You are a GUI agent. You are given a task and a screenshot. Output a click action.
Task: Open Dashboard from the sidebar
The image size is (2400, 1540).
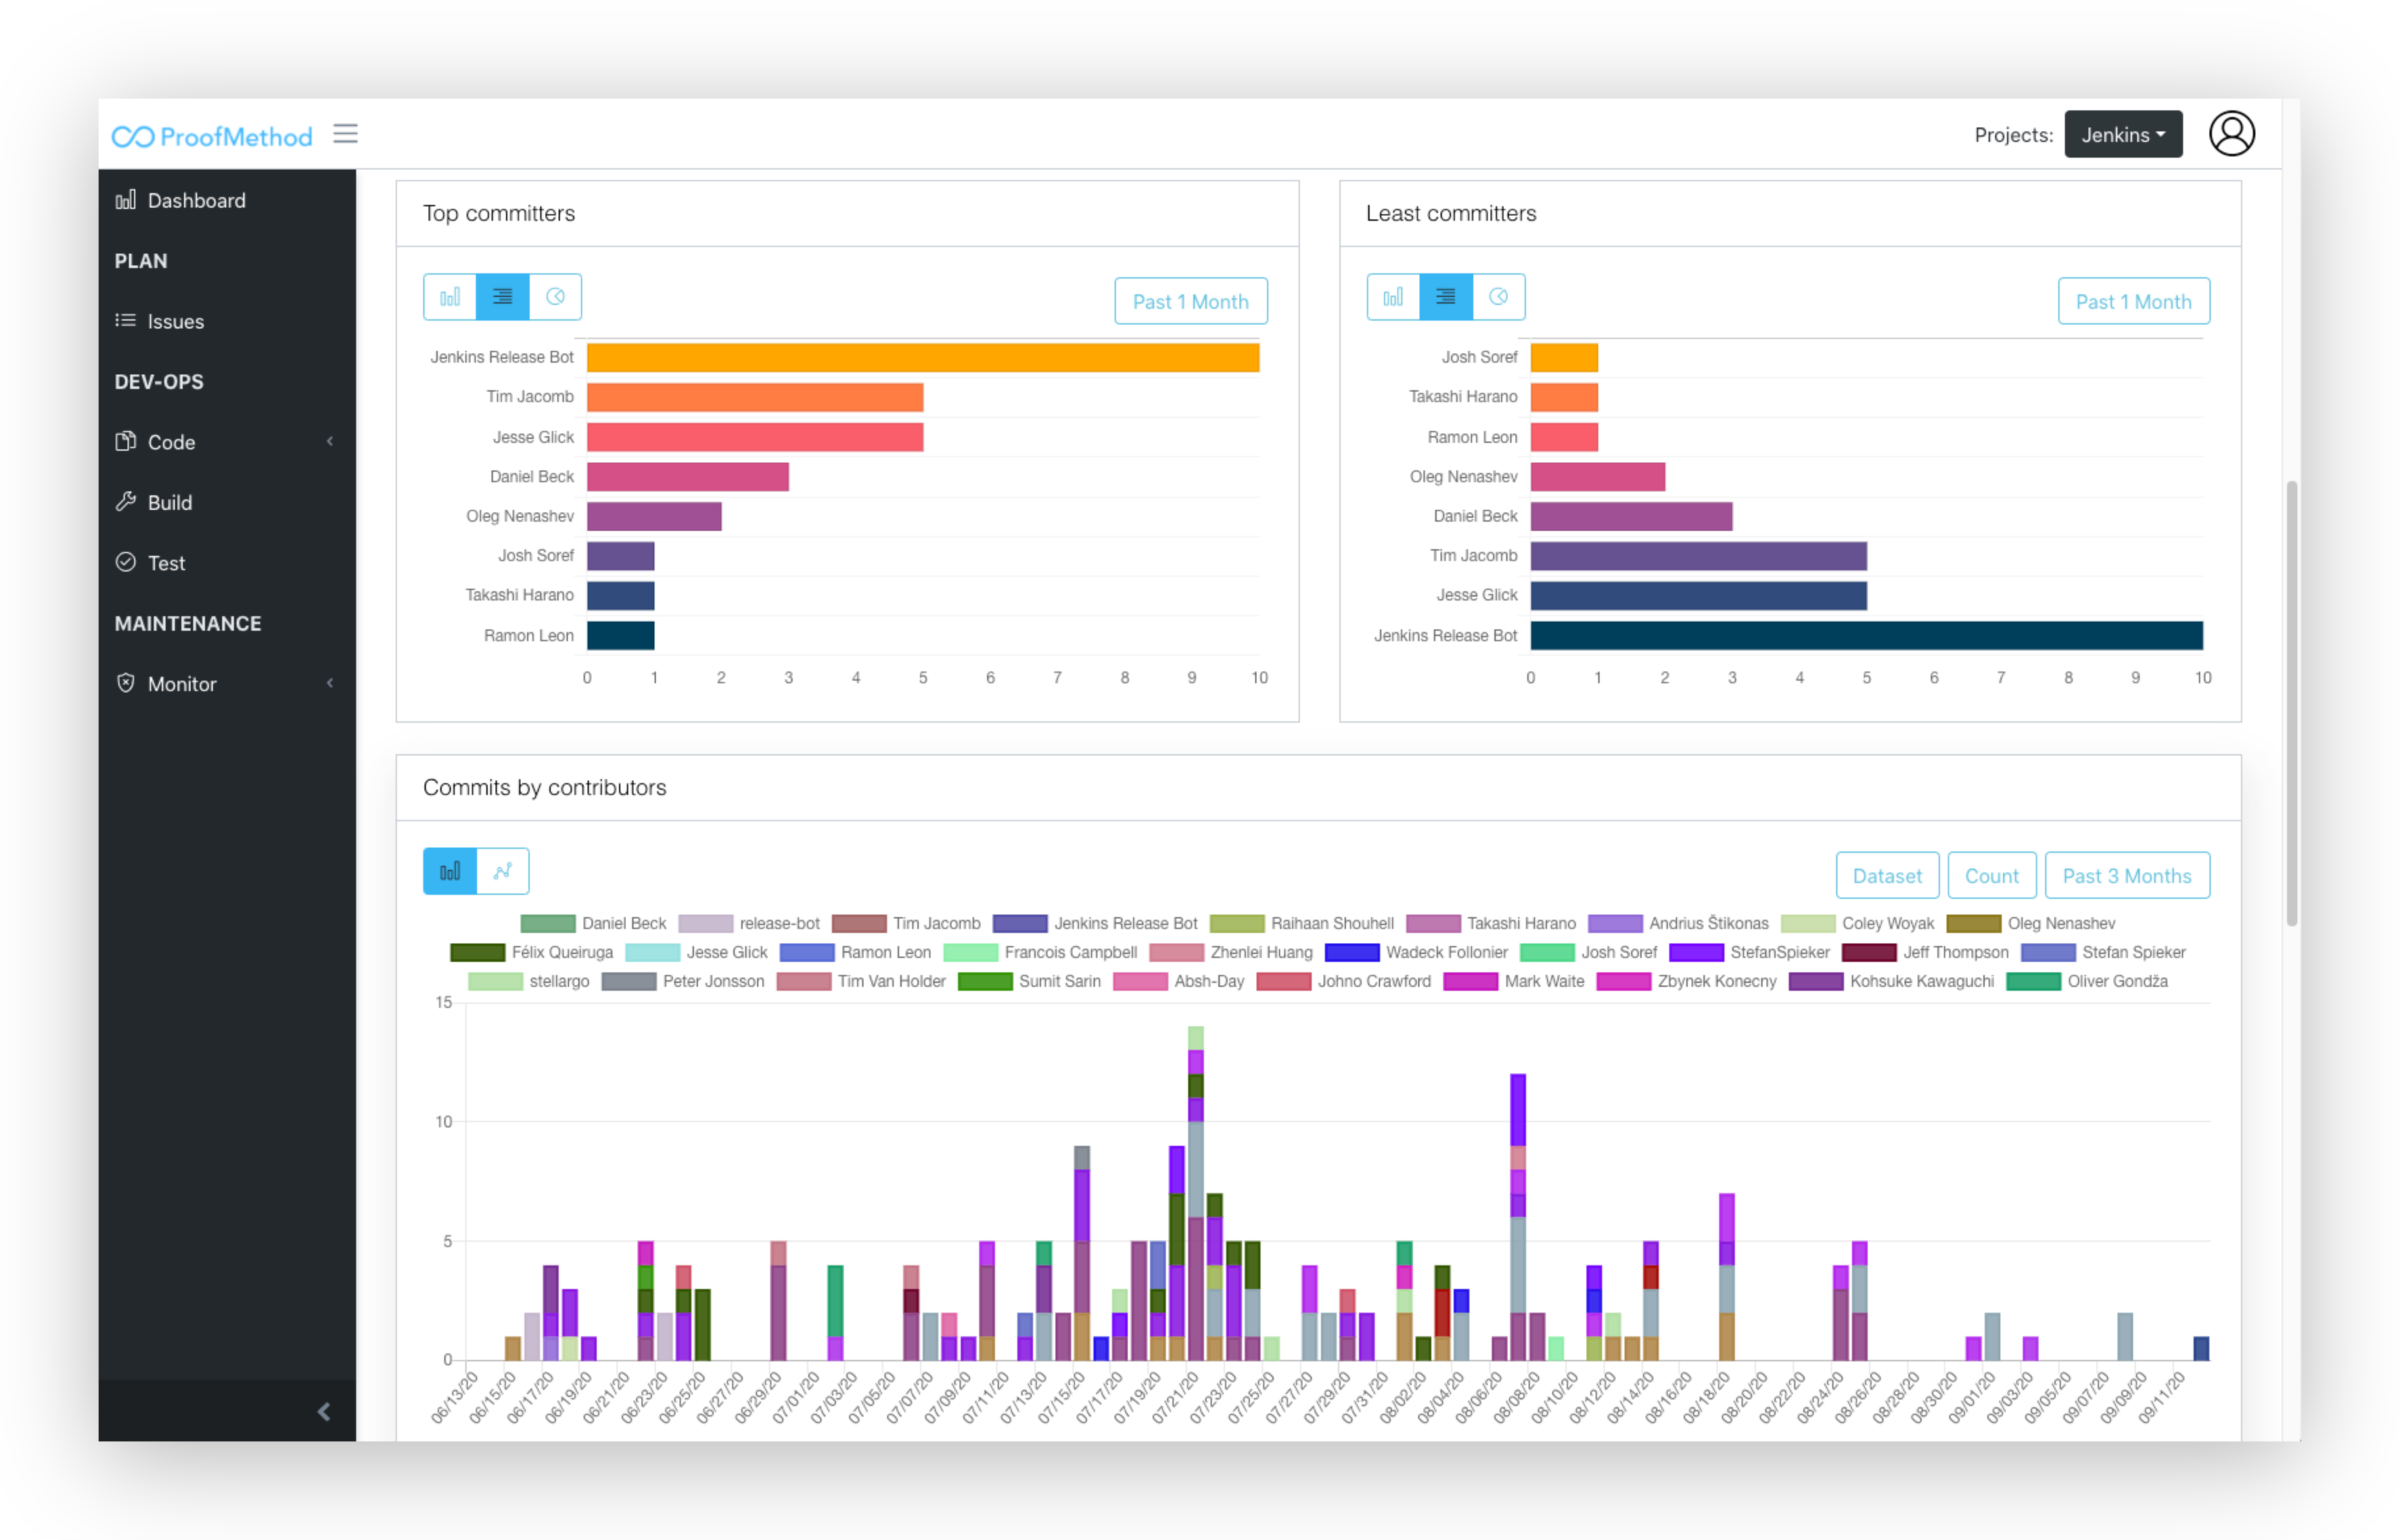click(196, 200)
